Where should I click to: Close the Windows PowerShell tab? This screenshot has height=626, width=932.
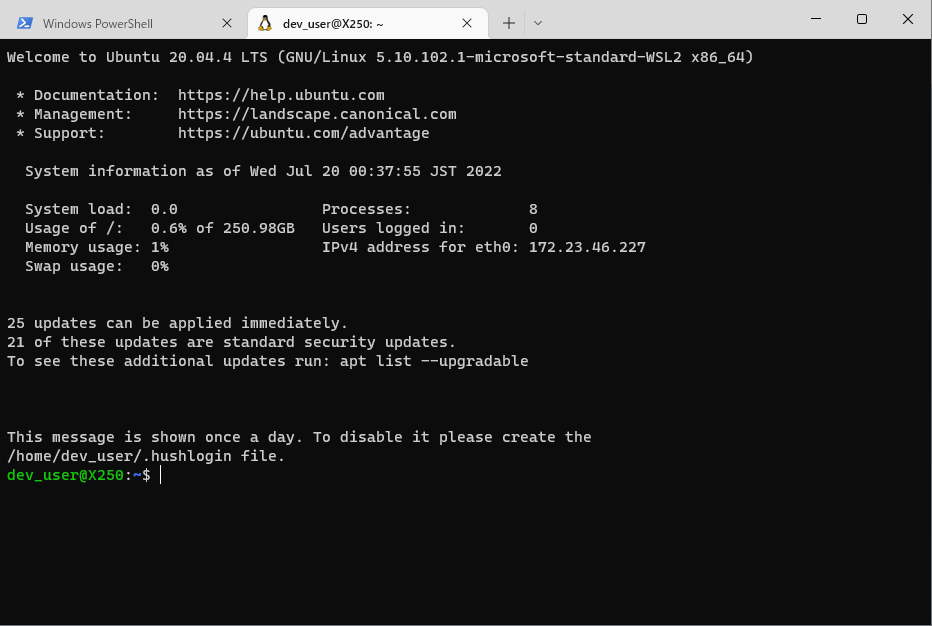point(227,22)
